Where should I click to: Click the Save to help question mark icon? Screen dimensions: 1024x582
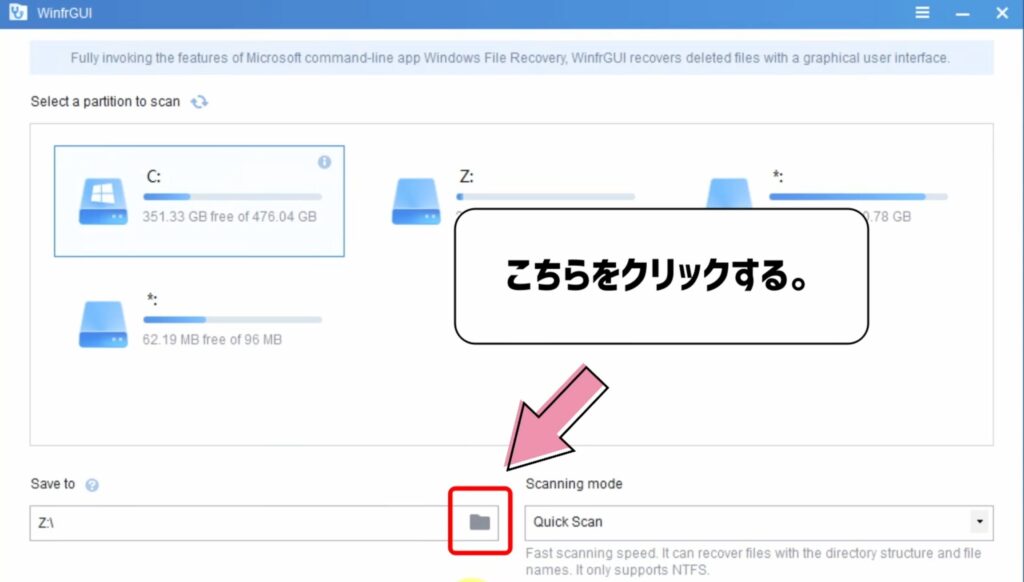92,484
